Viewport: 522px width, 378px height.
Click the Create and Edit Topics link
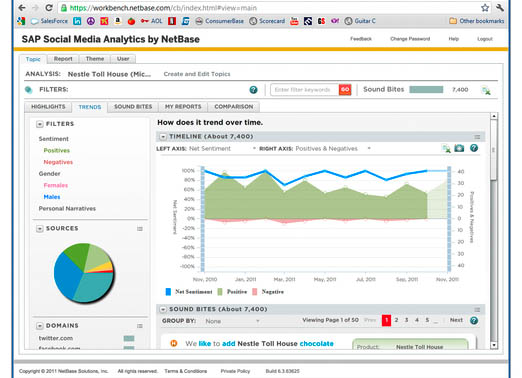click(x=197, y=74)
